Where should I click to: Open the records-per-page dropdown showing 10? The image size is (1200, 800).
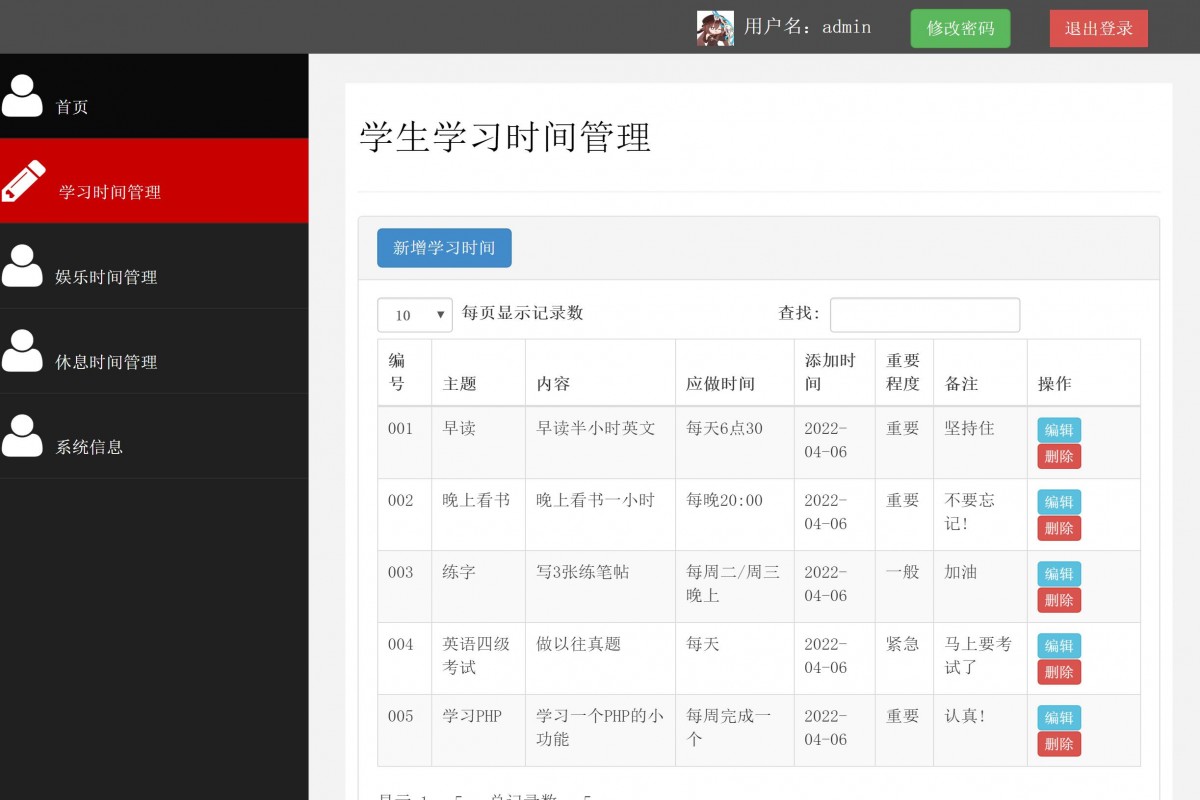414,315
